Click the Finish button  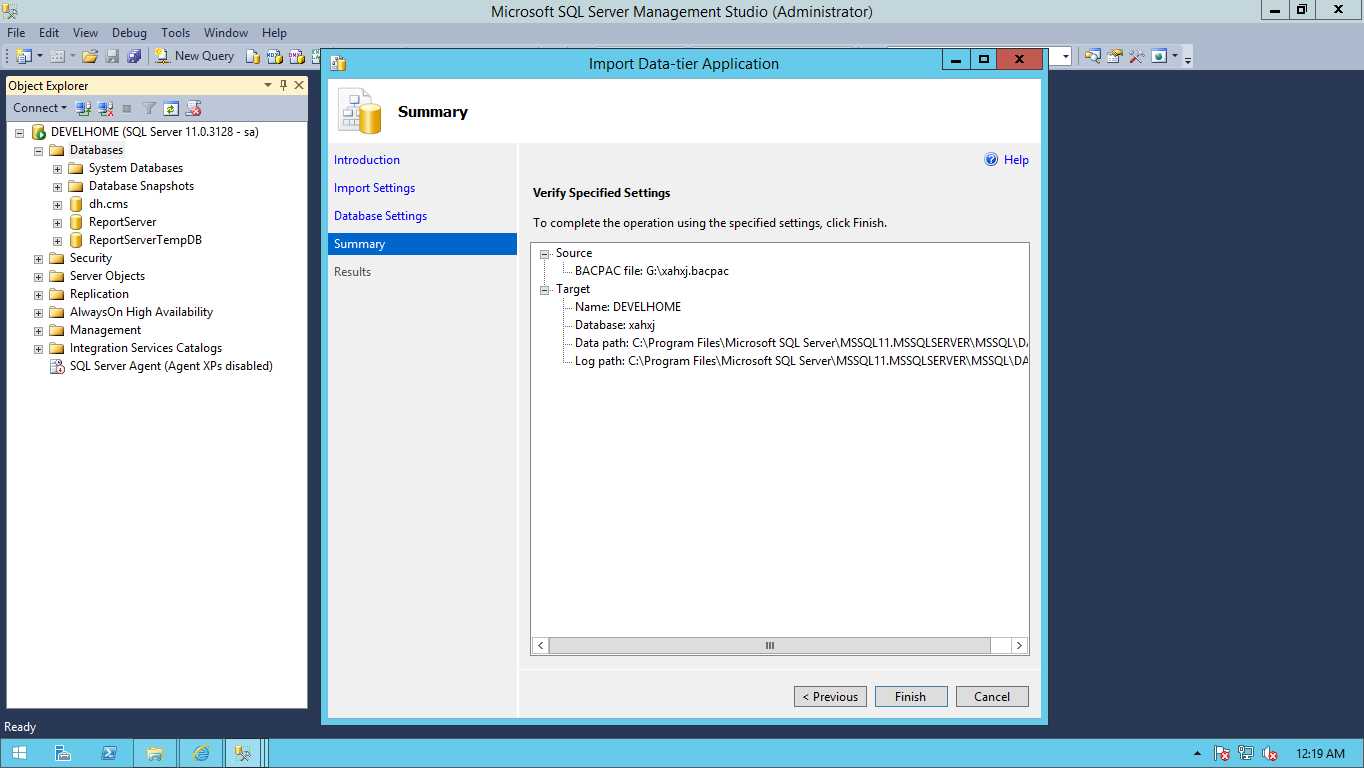tap(911, 697)
